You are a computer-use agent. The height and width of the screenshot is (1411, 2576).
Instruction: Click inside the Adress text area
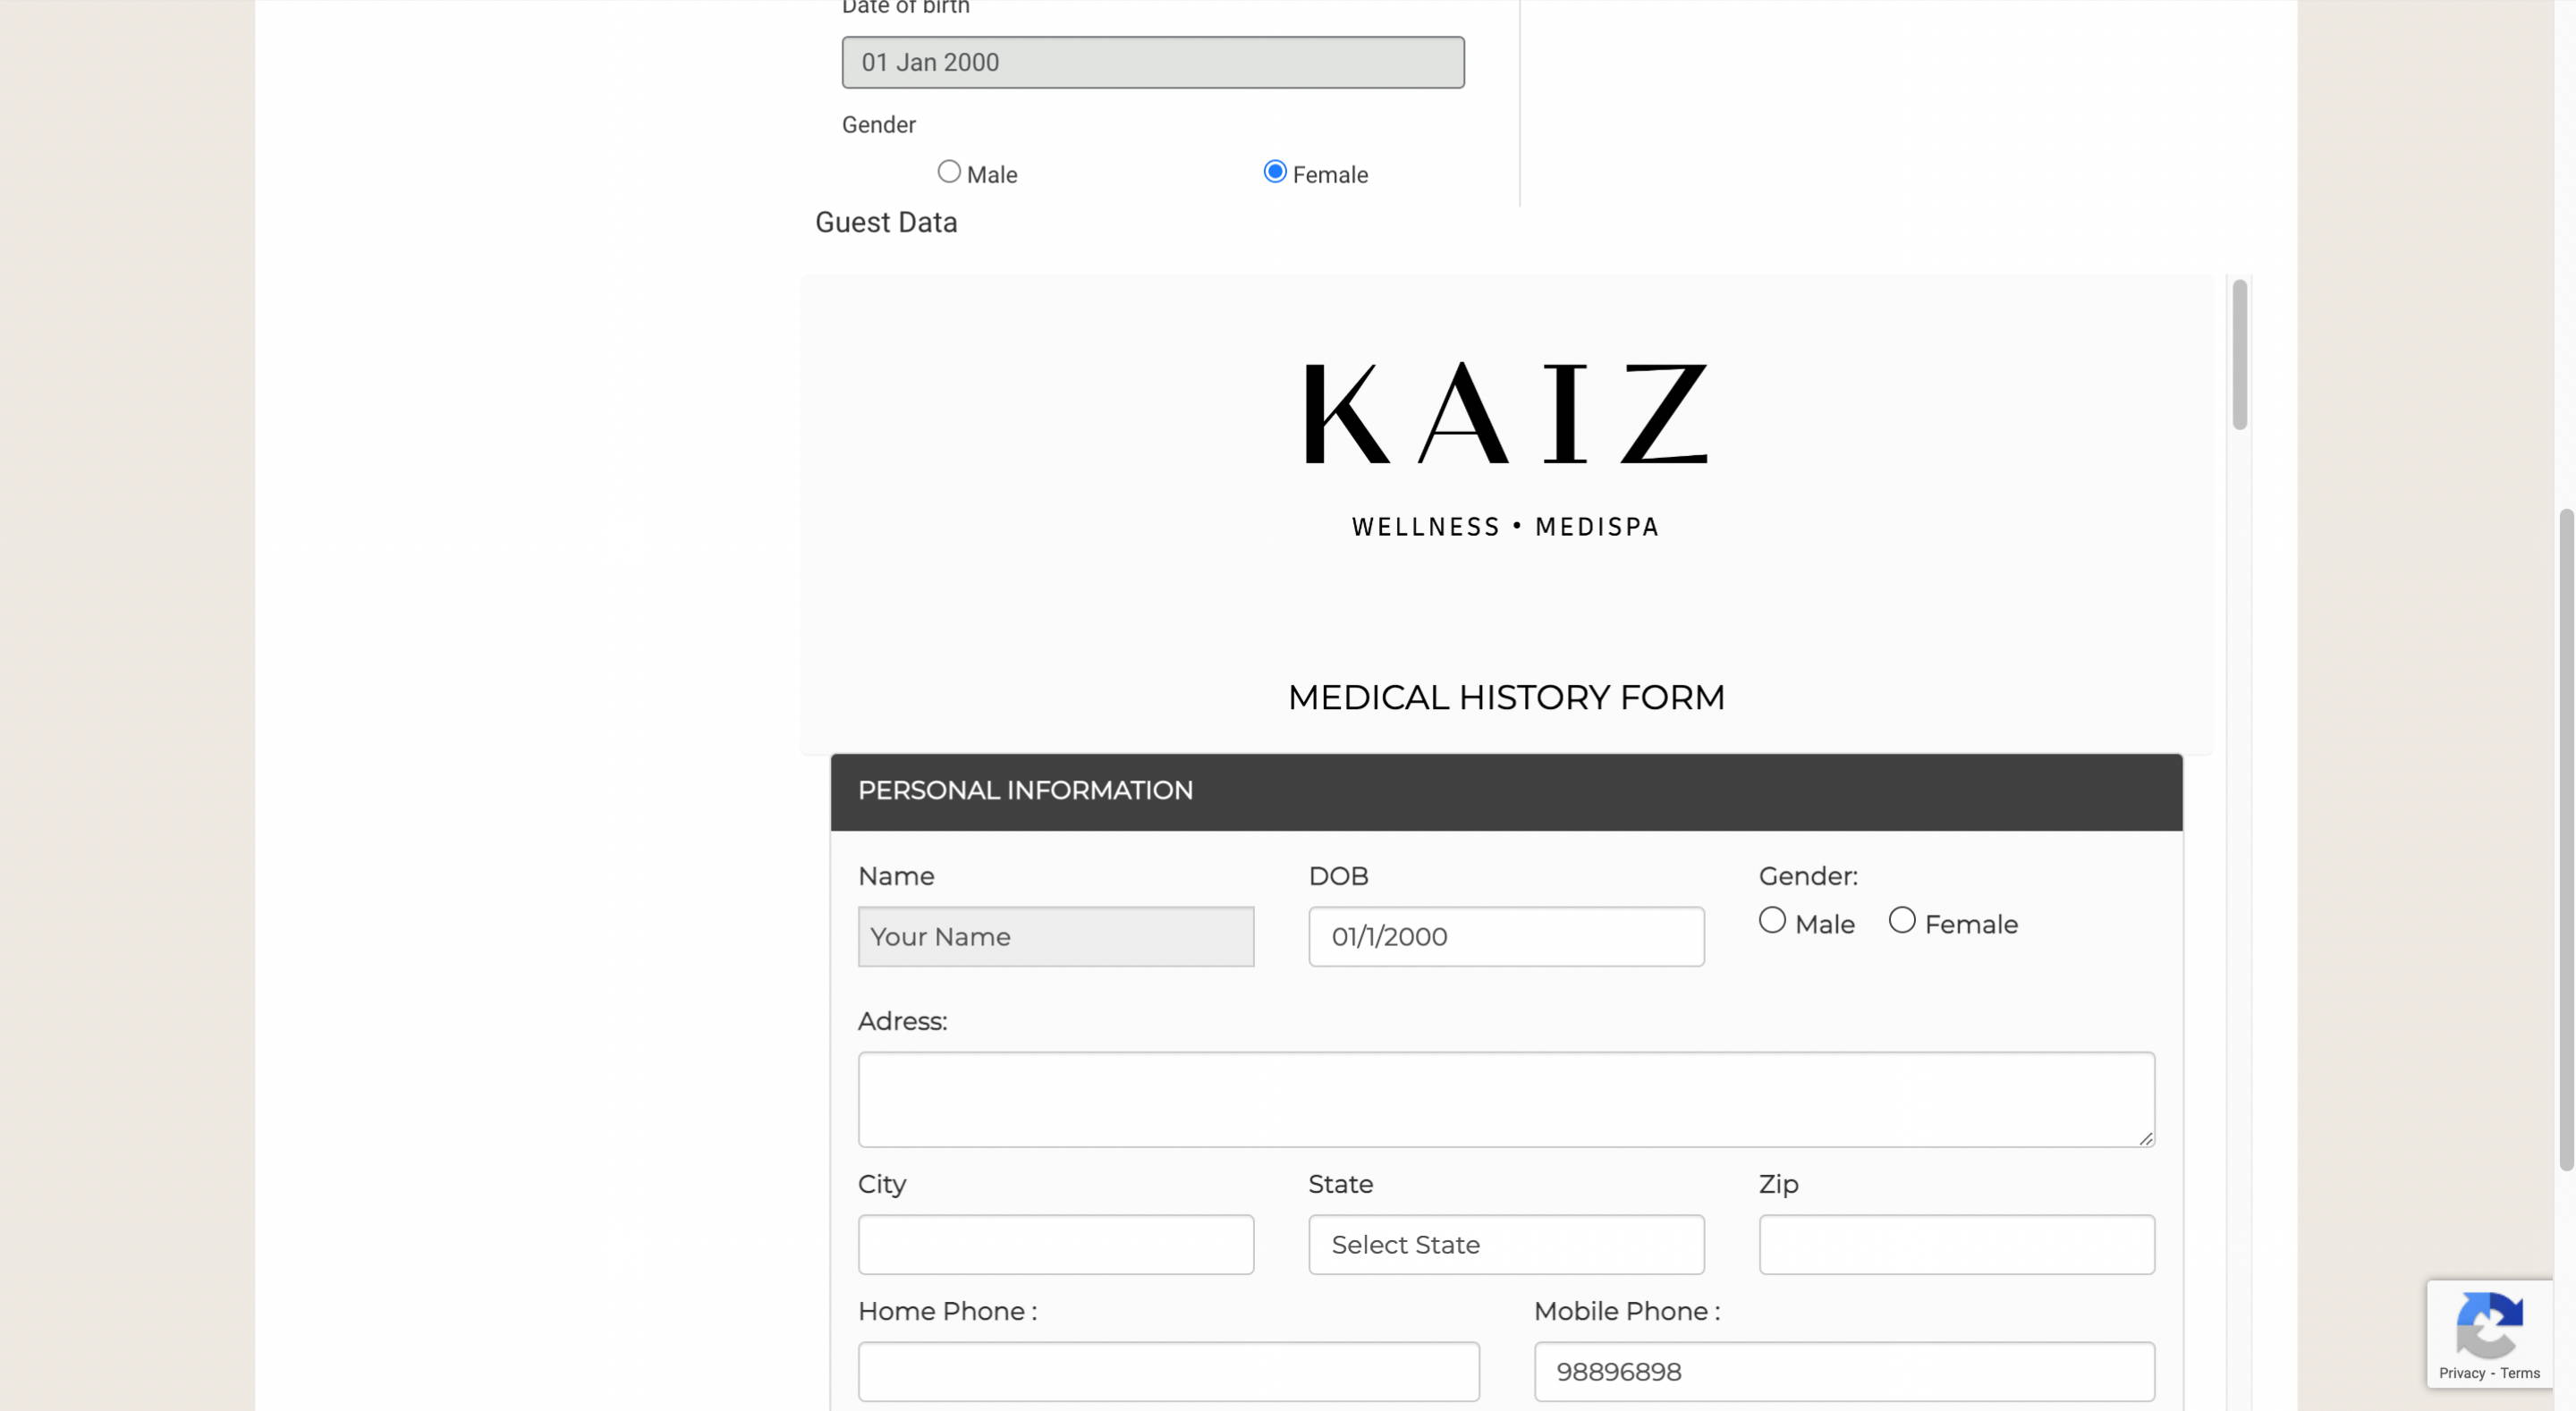click(1506, 1098)
